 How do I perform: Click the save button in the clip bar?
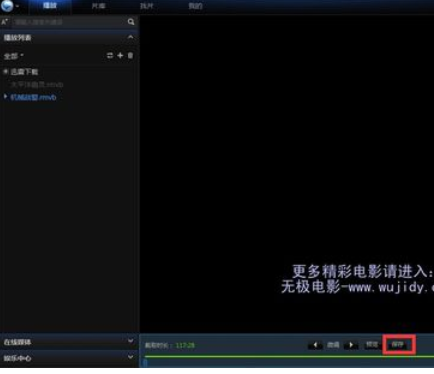(398, 345)
